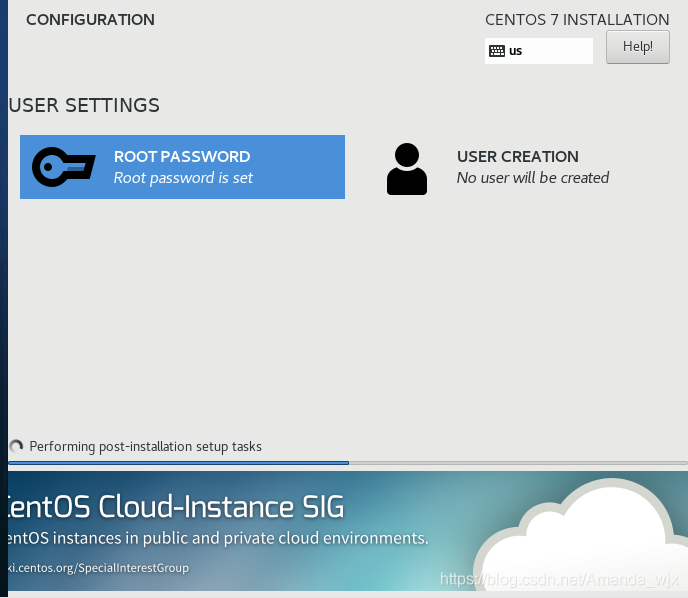Click the Cloud-Instance SIG banner heading
688x598 pixels.
176,507
